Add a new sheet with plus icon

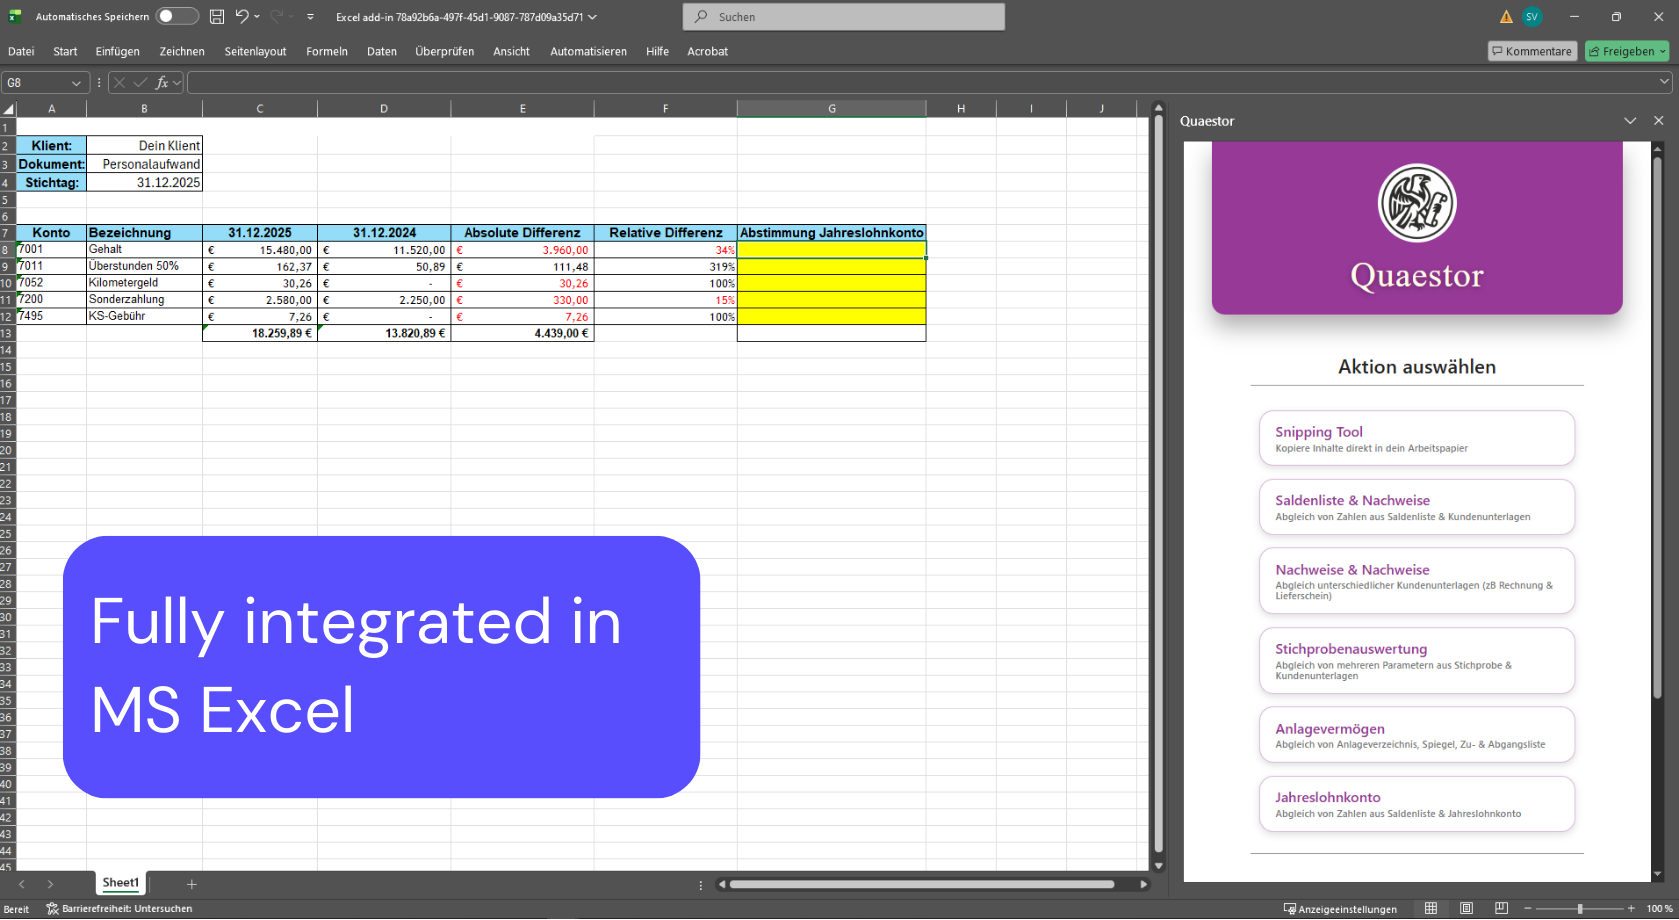[192, 884]
